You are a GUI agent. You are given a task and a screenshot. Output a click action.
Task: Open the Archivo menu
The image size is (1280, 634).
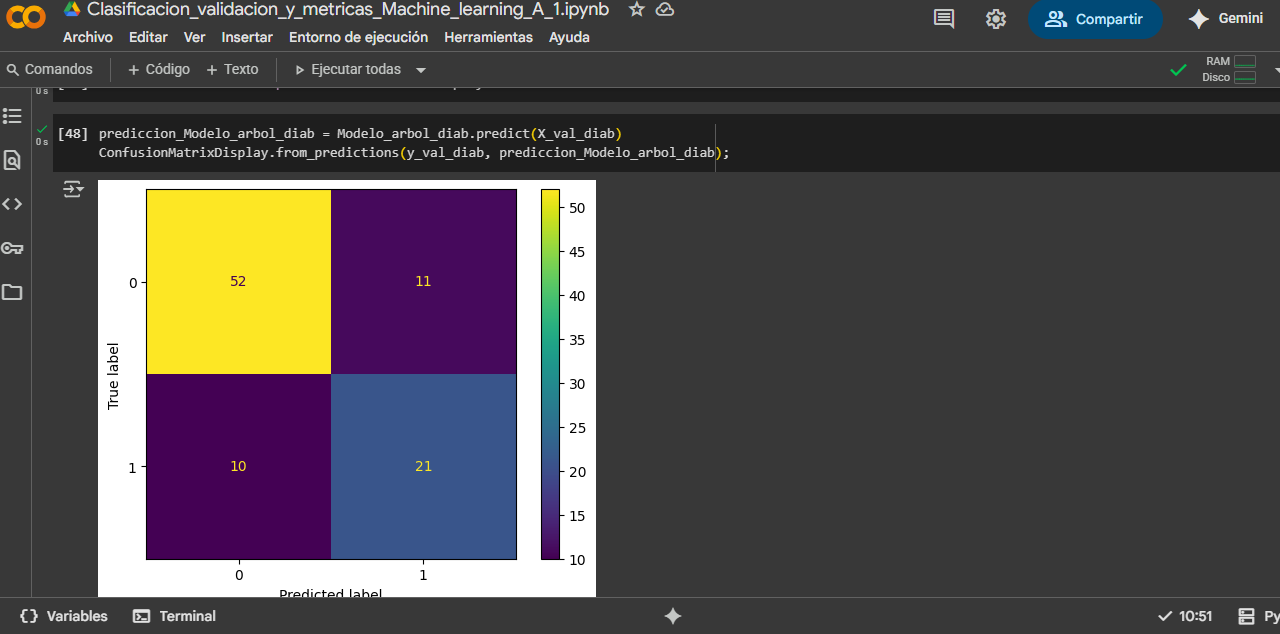tap(88, 37)
